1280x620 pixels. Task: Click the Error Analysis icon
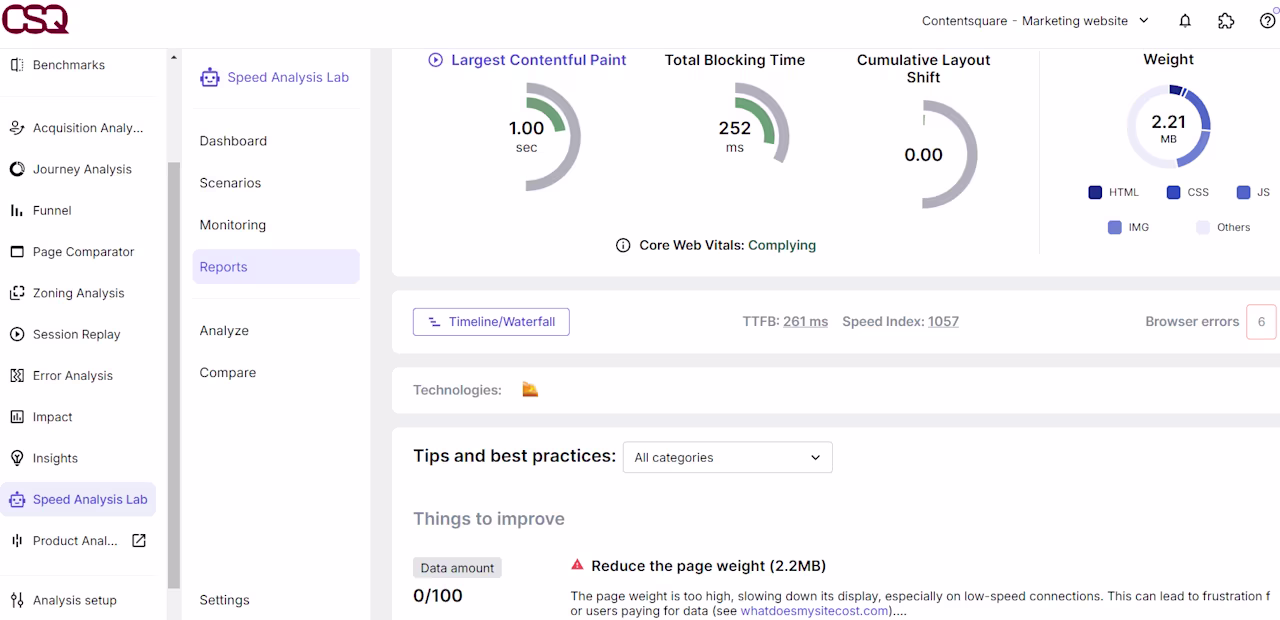[x=17, y=376]
